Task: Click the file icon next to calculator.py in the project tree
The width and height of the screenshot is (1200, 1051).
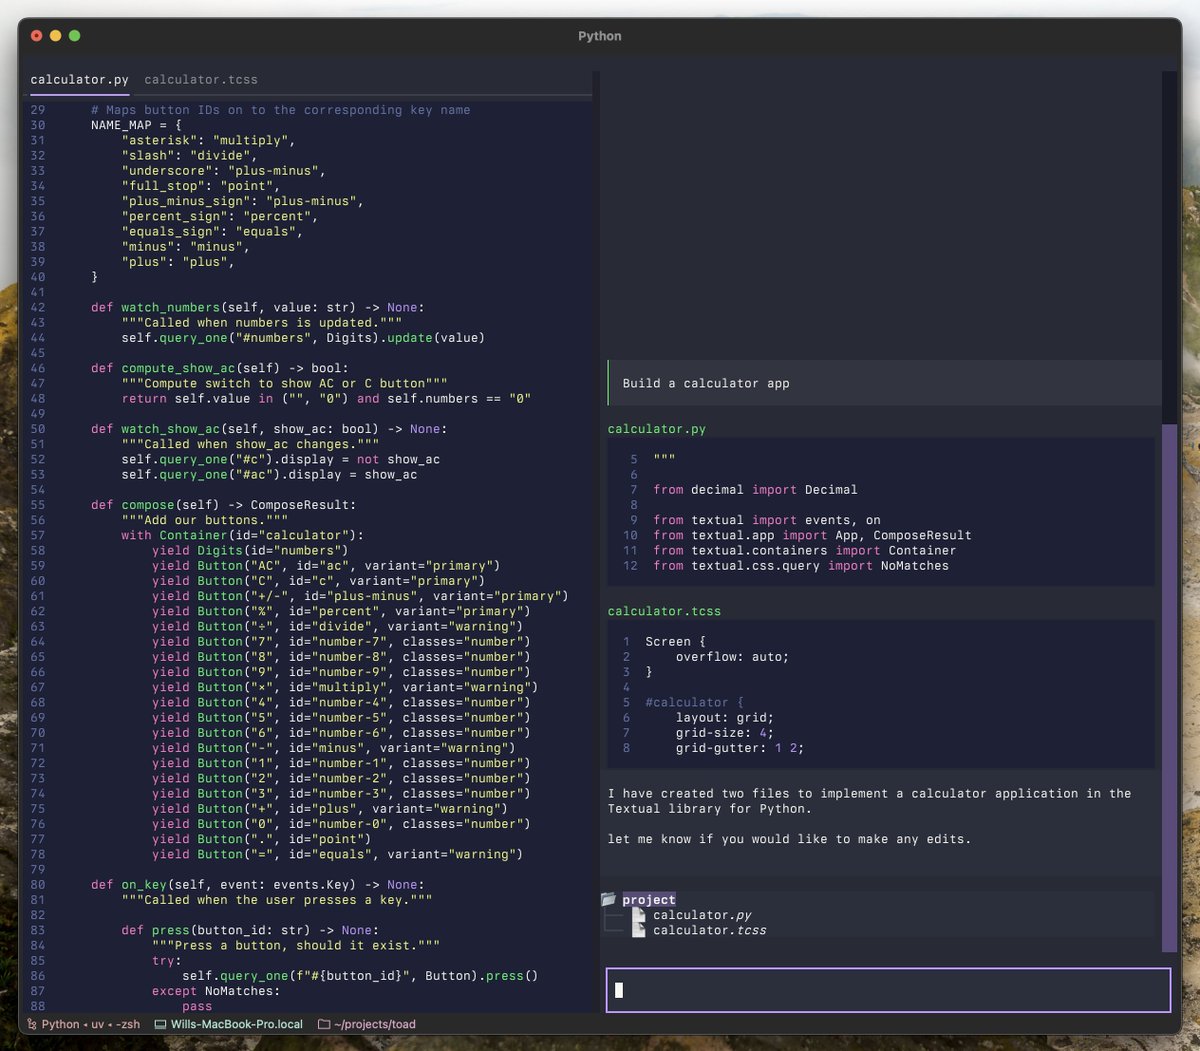Action: point(639,915)
